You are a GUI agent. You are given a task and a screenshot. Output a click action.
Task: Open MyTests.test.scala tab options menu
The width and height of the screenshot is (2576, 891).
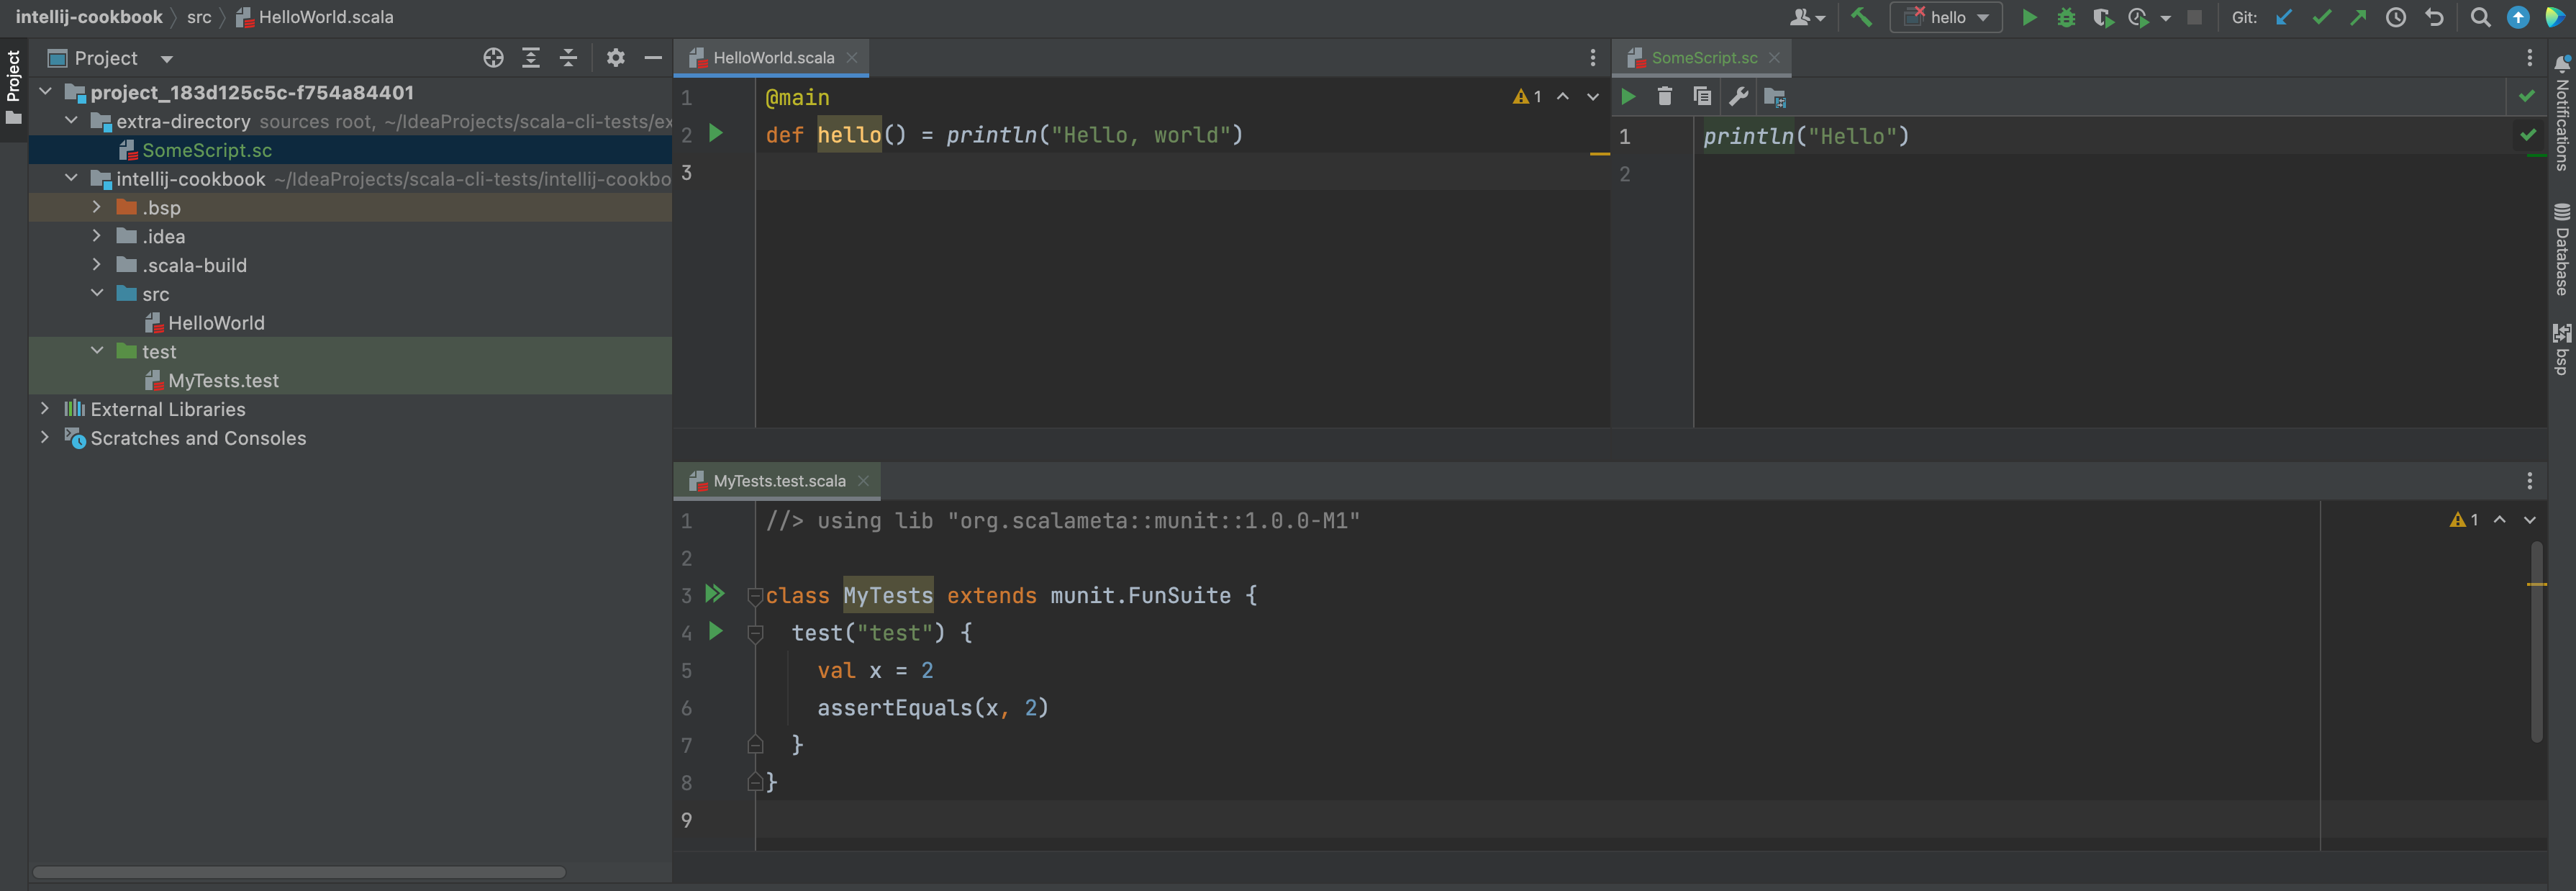[2530, 481]
